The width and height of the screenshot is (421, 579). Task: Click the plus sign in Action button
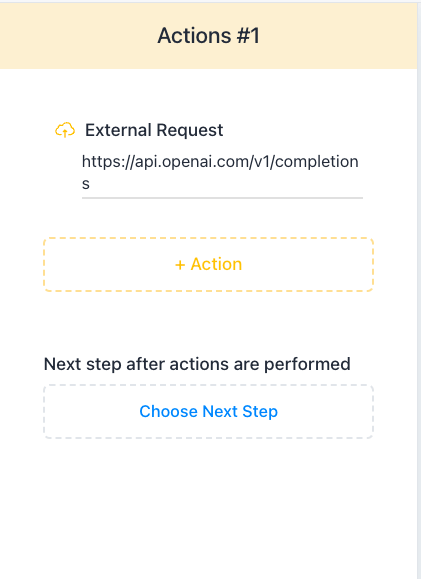click(180, 265)
